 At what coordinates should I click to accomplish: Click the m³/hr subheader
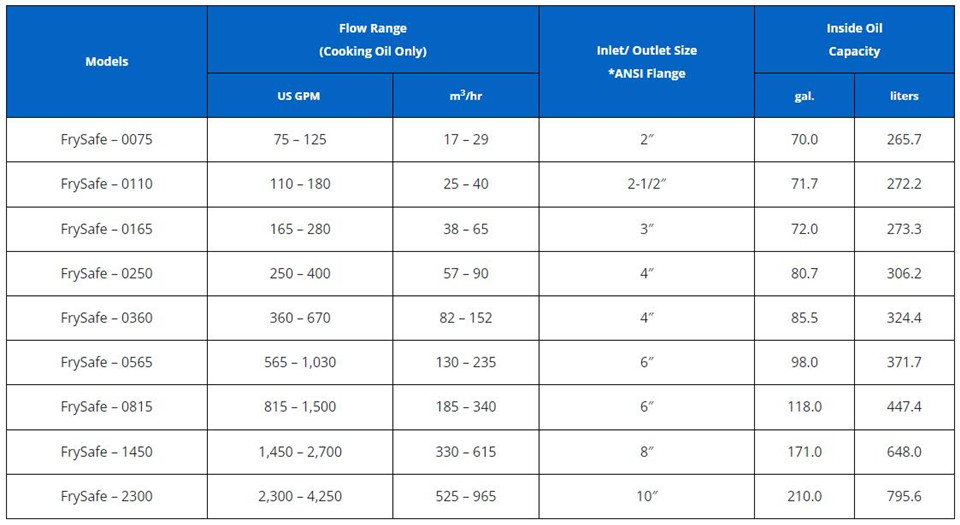click(x=466, y=95)
